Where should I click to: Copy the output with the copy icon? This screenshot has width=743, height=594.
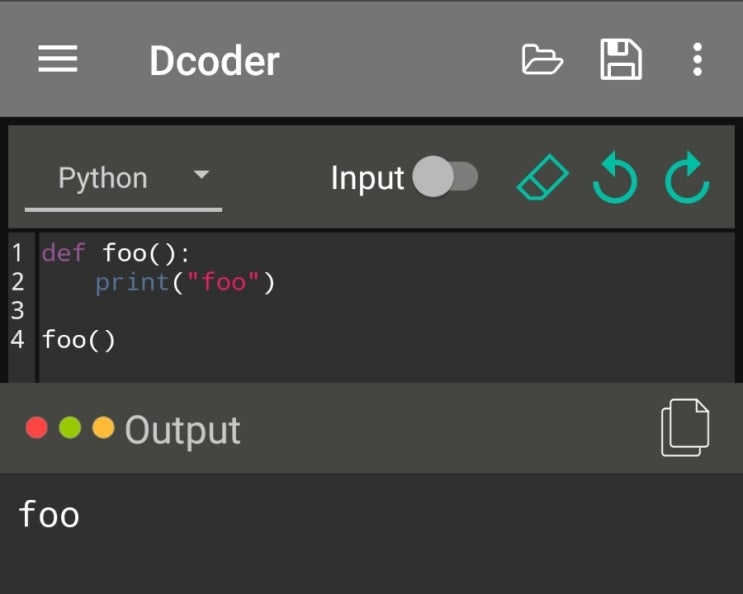[x=685, y=428]
